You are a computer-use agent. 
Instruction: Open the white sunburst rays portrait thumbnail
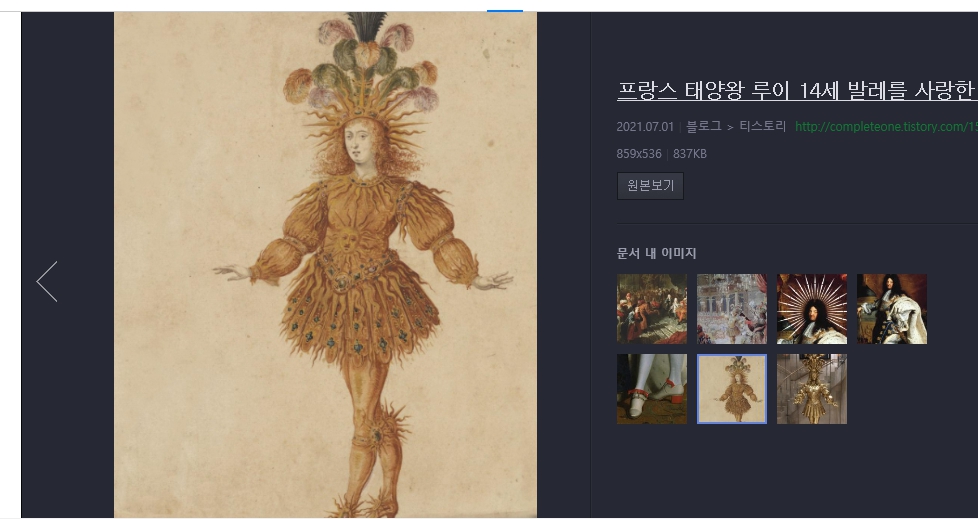[x=811, y=309]
